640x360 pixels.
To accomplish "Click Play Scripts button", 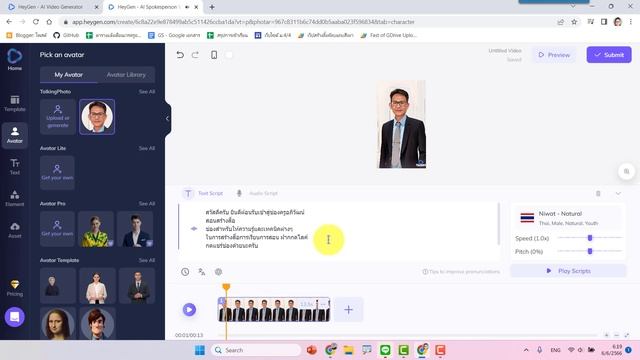I will (568, 271).
